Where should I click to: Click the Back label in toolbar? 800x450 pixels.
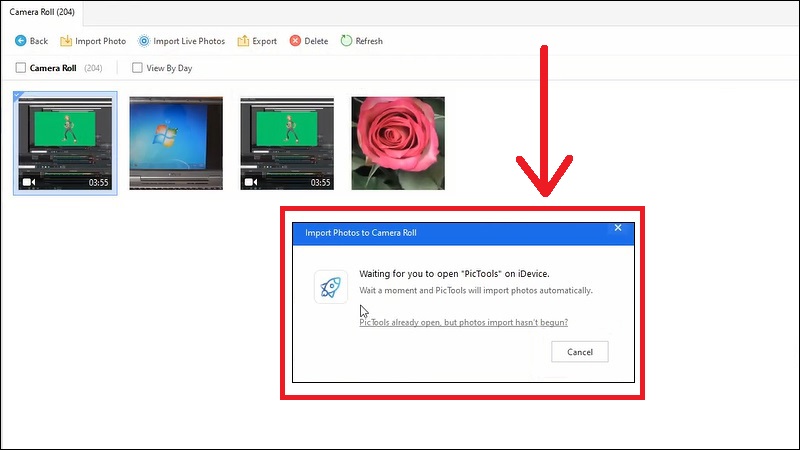[39, 41]
